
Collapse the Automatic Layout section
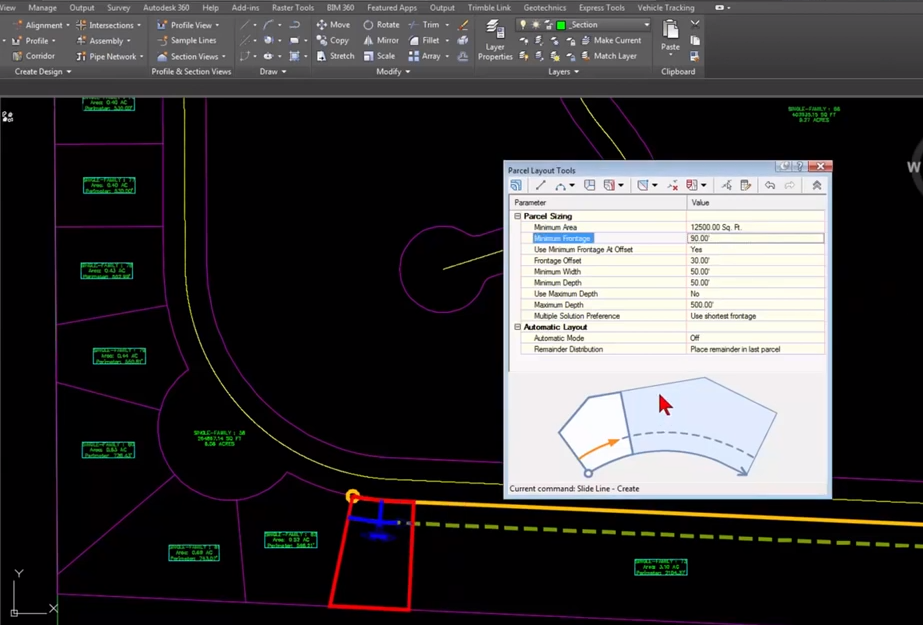coord(517,327)
